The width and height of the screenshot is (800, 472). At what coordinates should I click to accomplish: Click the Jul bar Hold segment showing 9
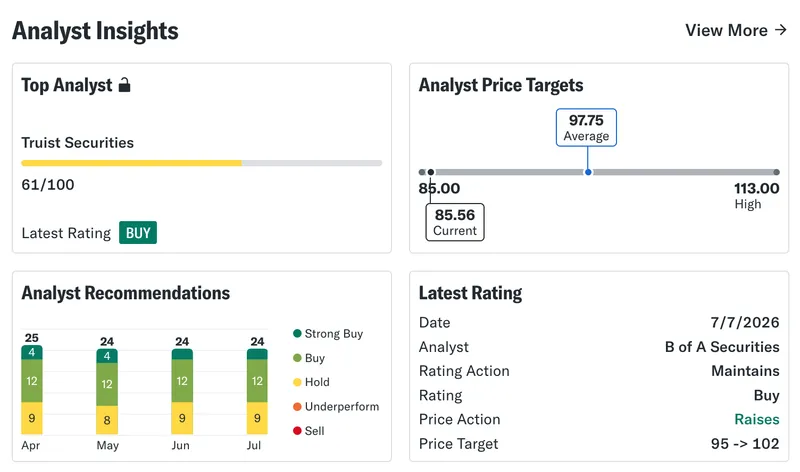click(257, 418)
